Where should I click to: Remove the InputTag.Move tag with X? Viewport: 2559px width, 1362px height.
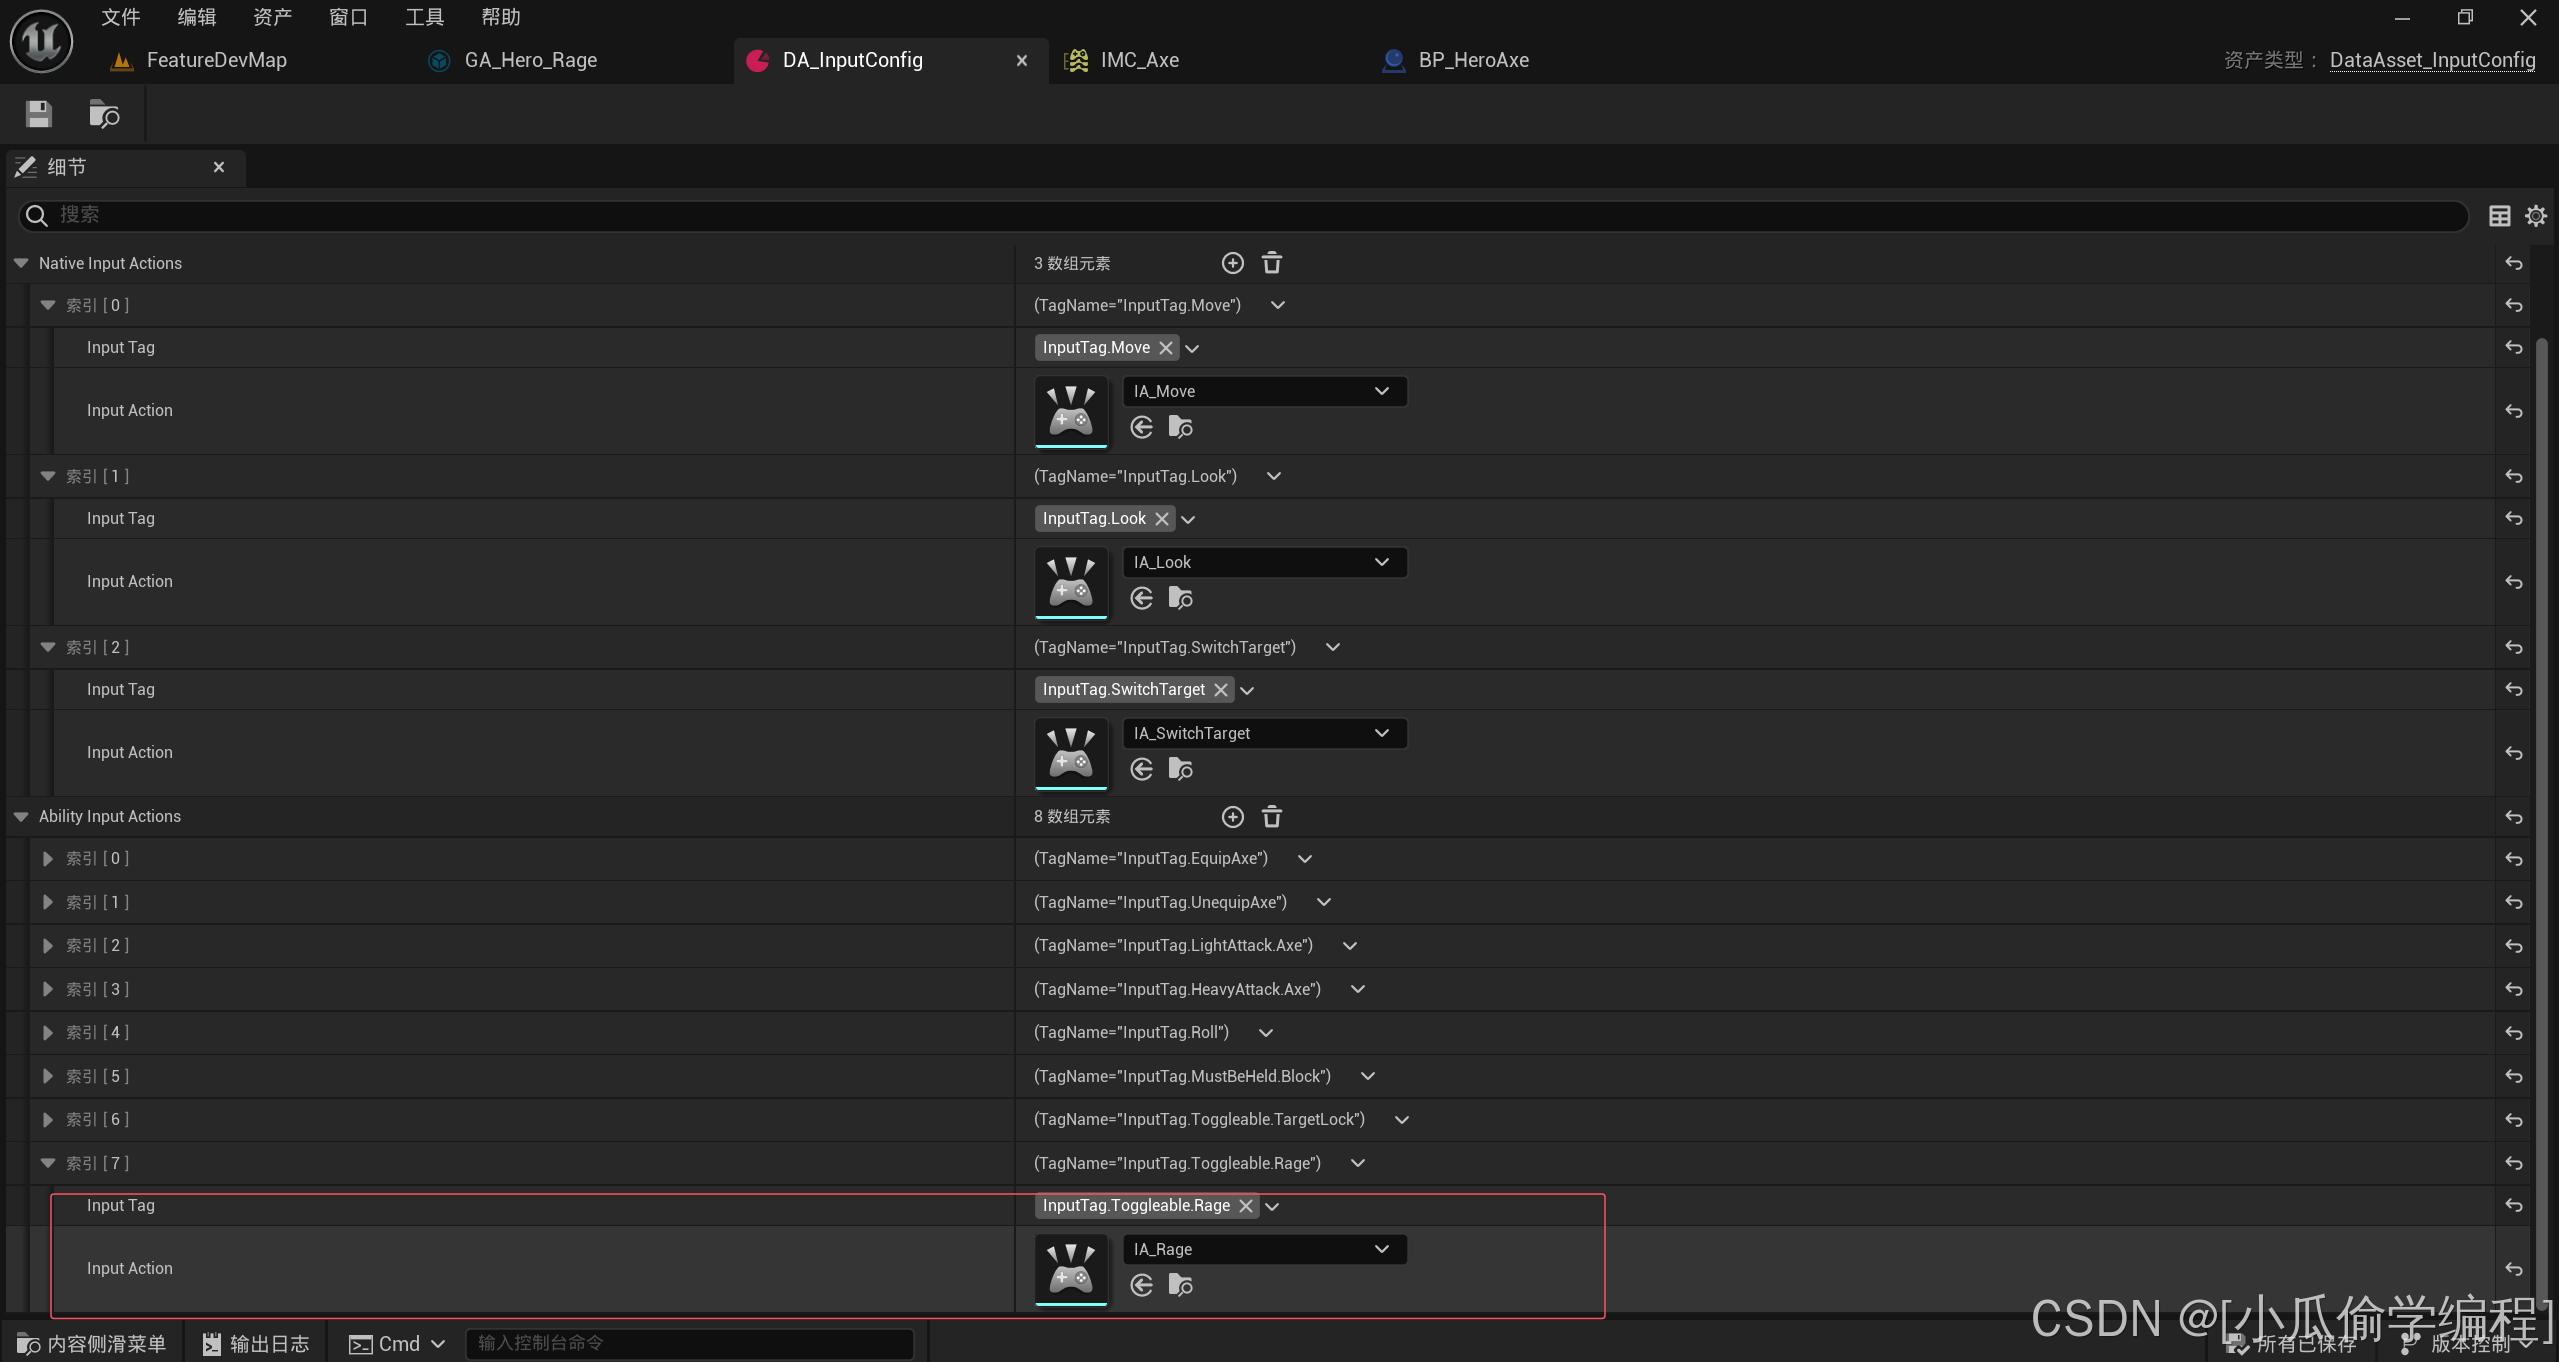(x=1166, y=348)
